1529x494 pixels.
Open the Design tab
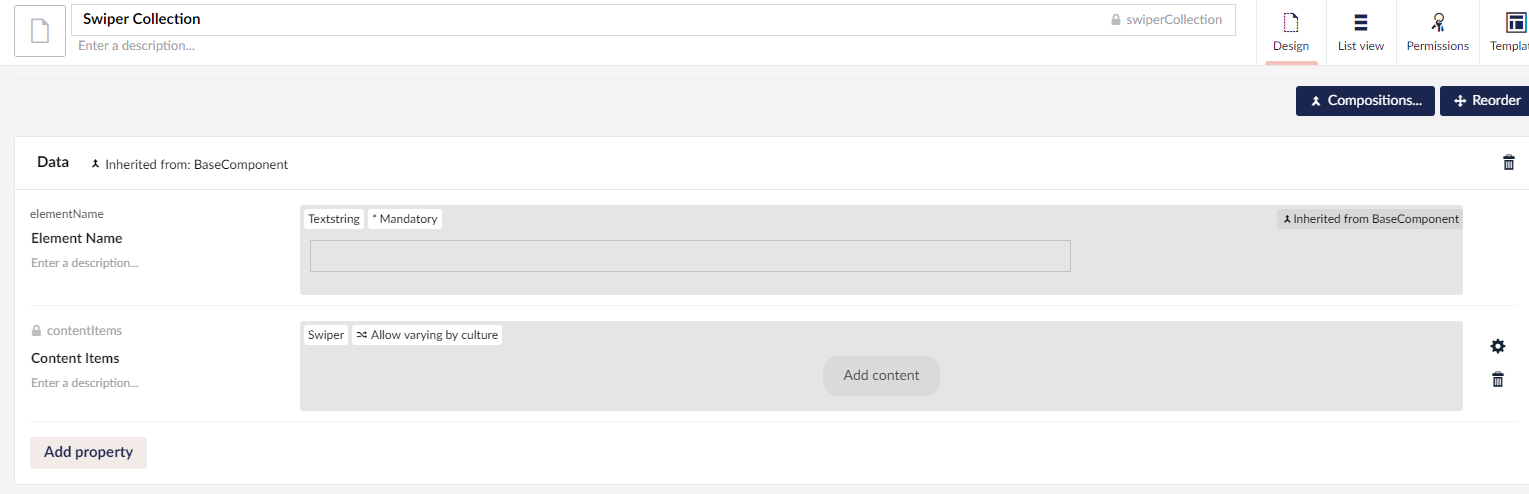[1291, 32]
